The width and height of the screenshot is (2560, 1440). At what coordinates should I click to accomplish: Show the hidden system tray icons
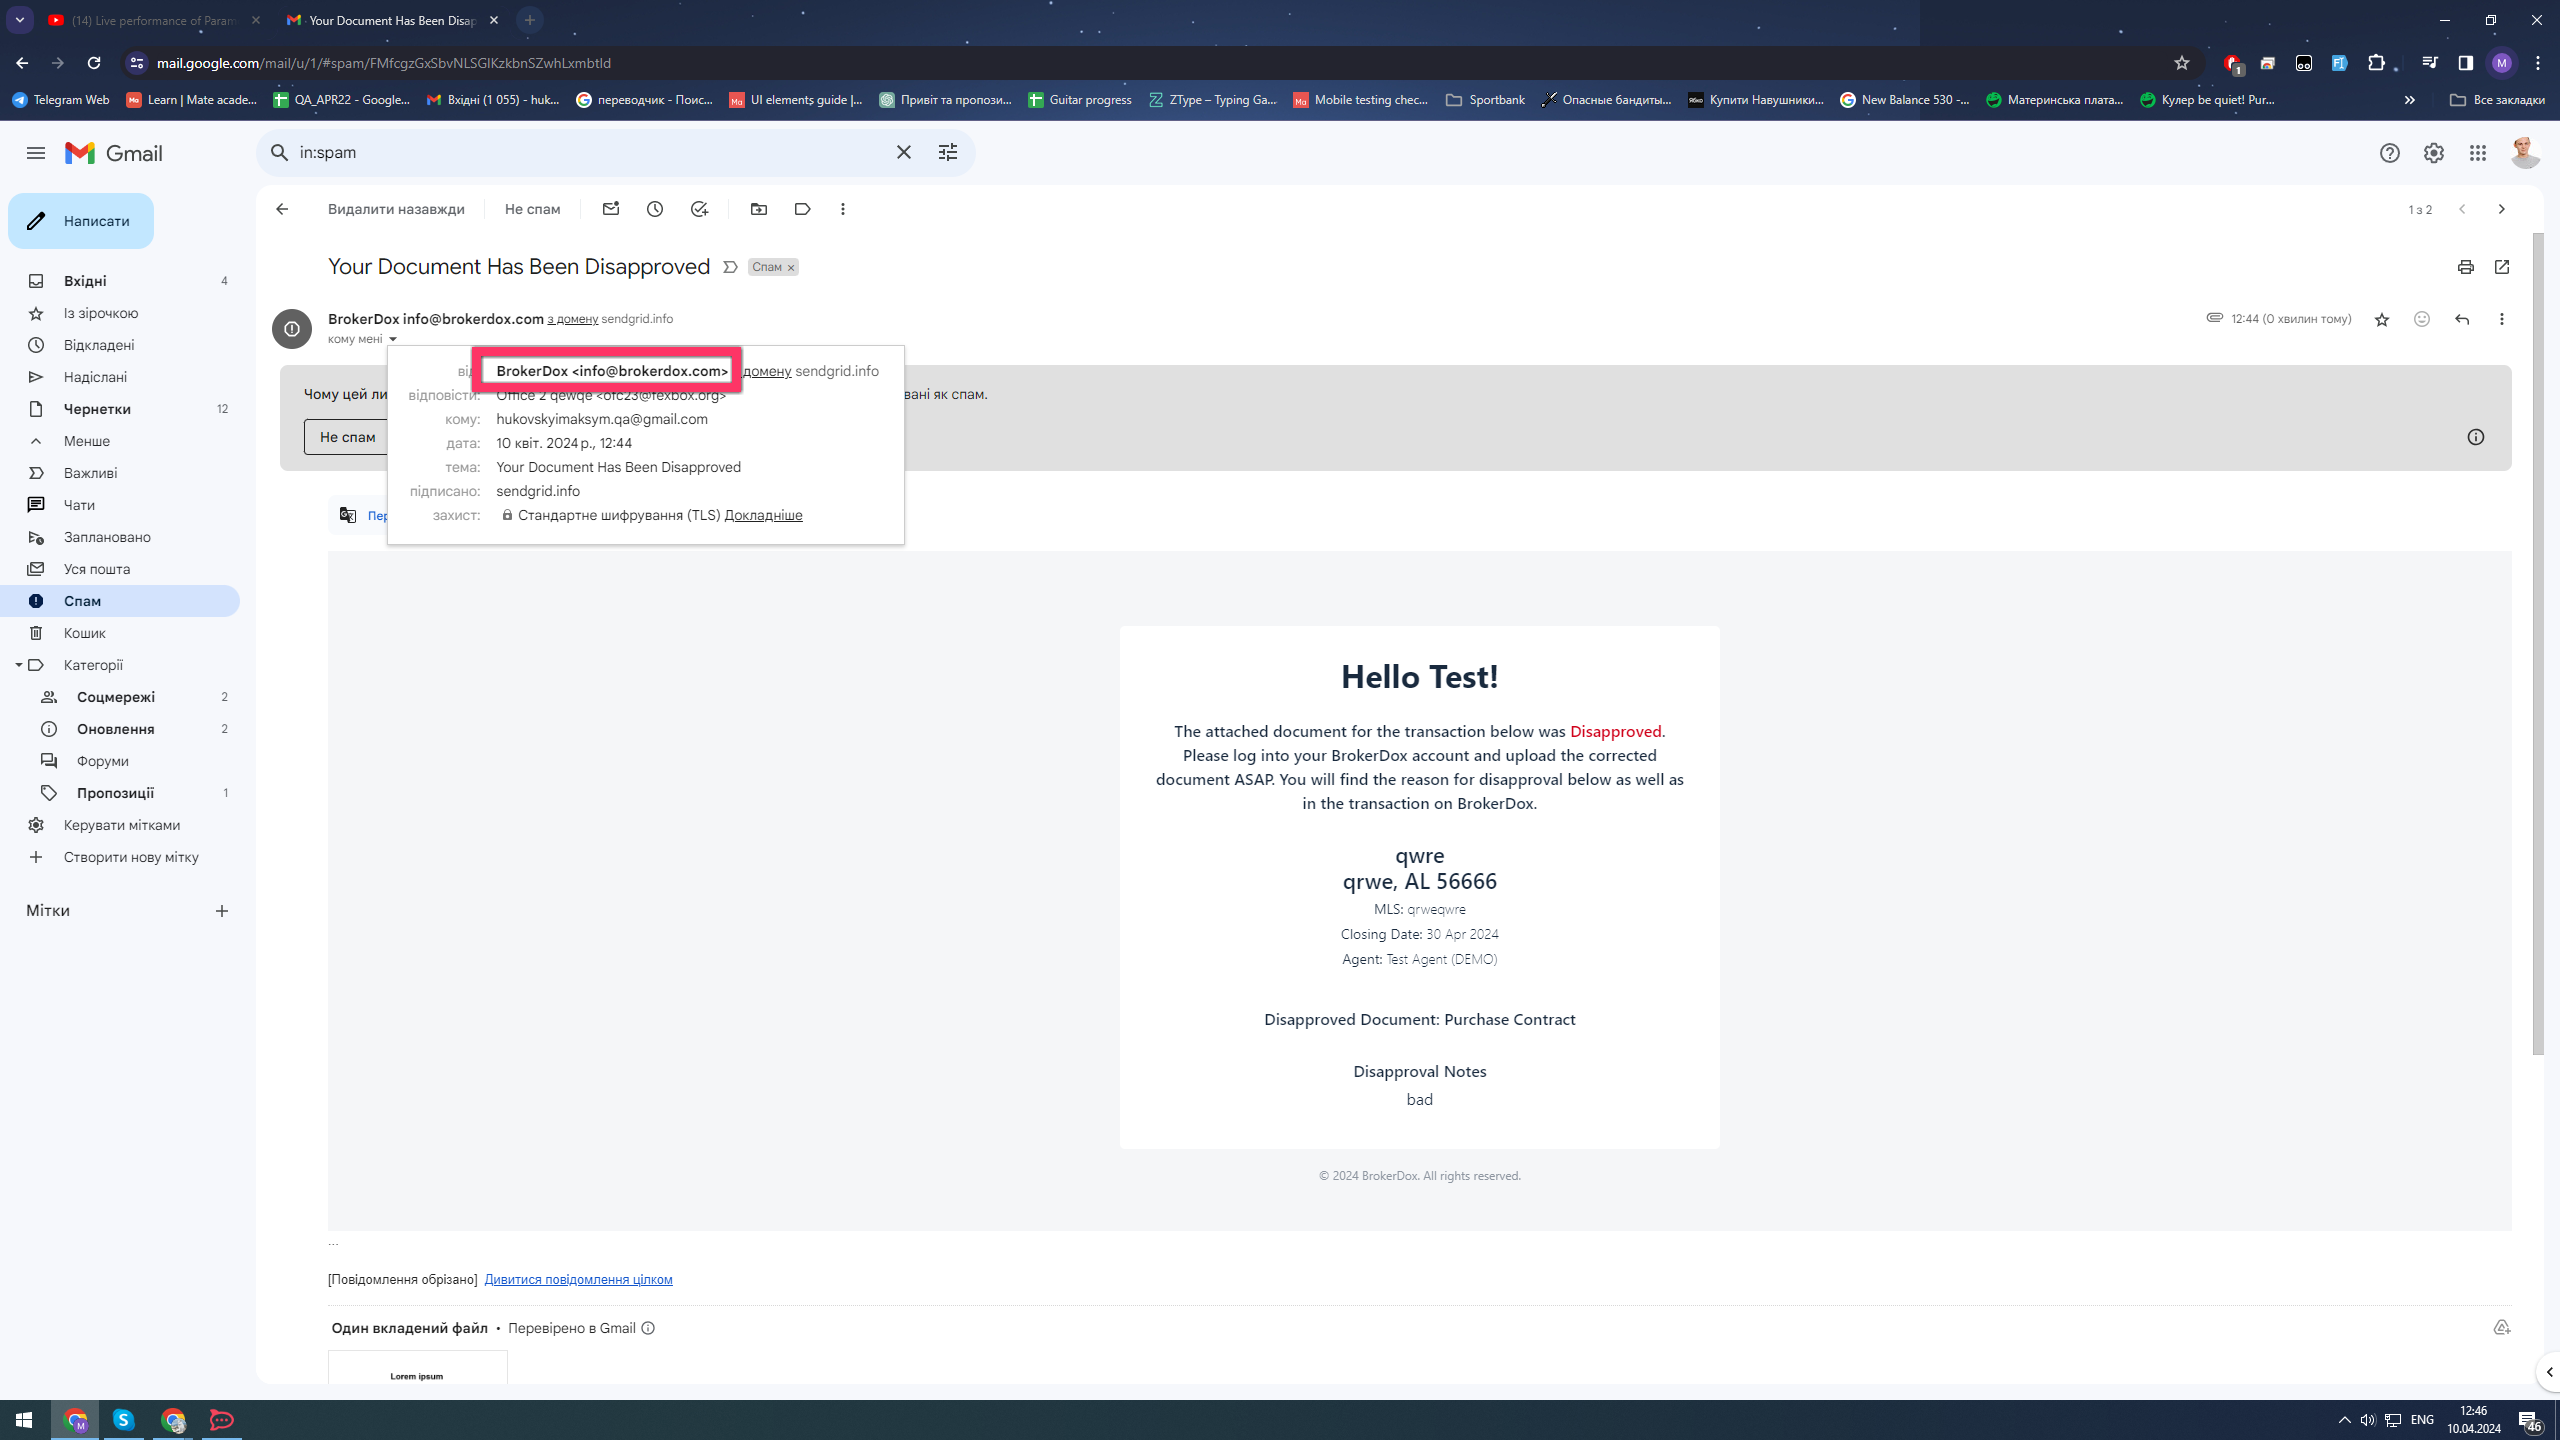[2344, 1420]
